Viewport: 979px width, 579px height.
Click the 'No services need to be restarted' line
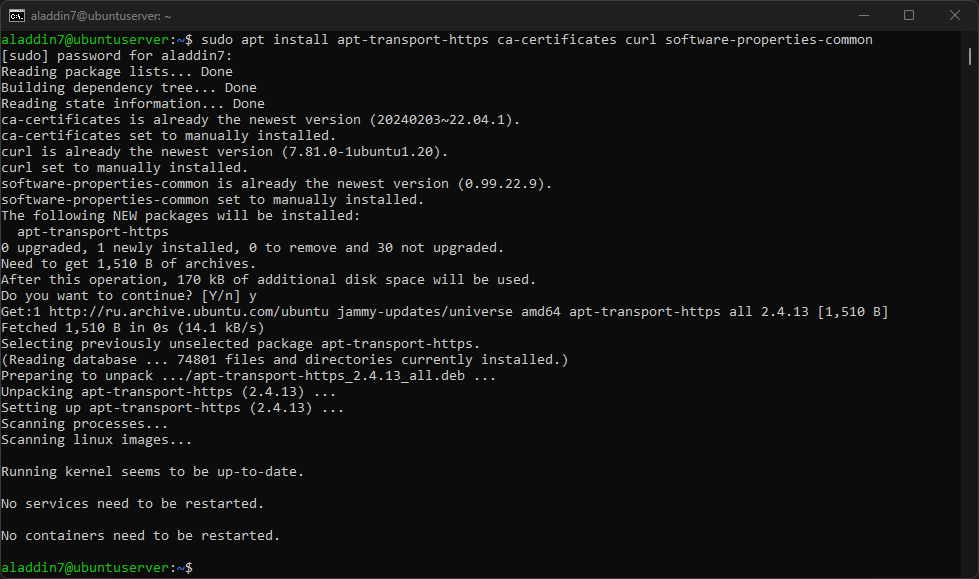coord(132,504)
